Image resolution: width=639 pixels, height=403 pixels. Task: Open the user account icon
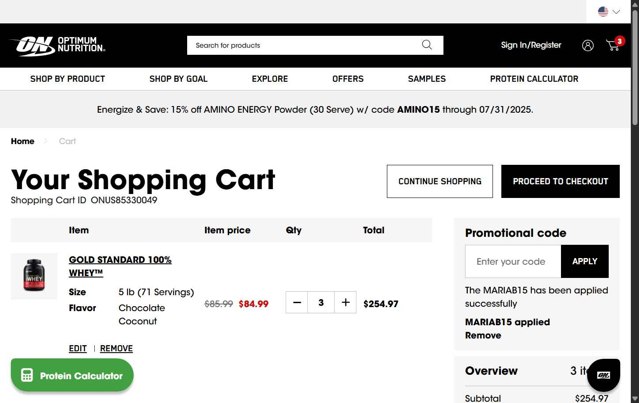[x=587, y=45]
